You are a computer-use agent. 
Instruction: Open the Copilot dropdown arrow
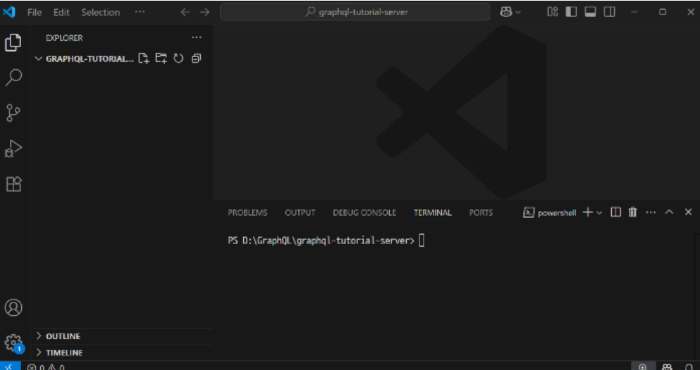click(518, 12)
